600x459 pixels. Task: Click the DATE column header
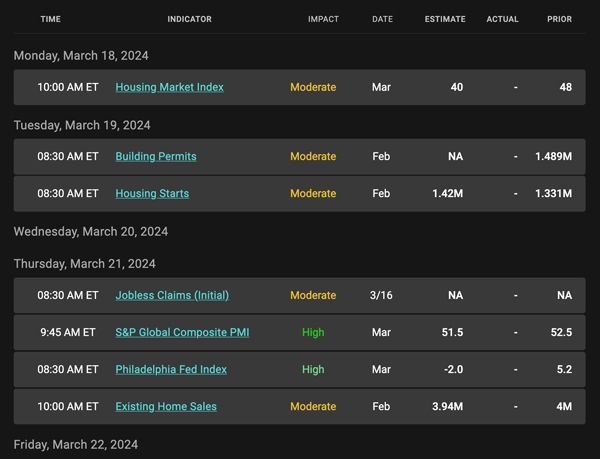tap(382, 19)
